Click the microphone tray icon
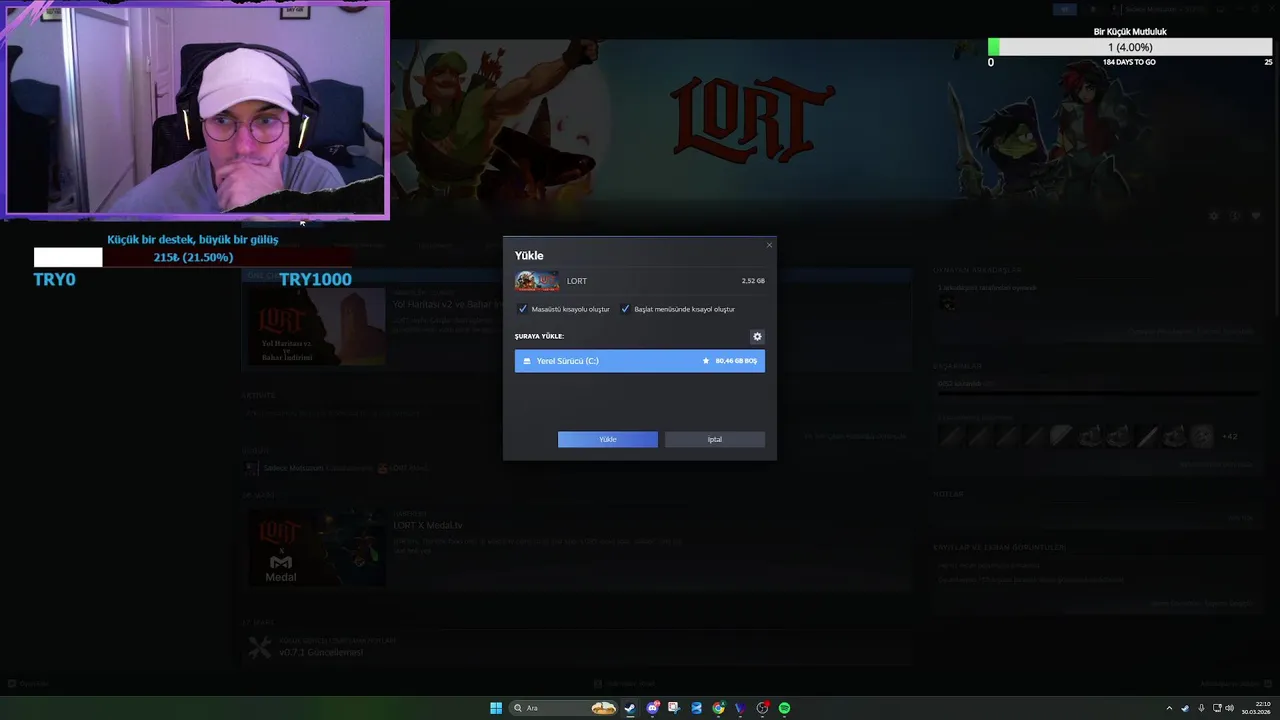Viewport: 1280px width, 720px height. (x=1201, y=708)
